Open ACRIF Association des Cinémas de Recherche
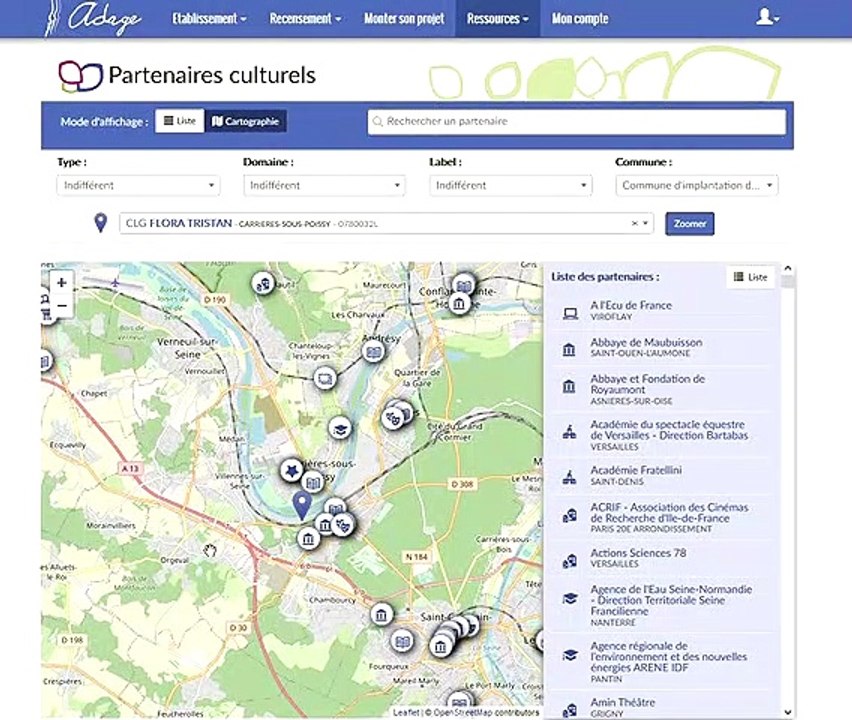Image resolution: width=852 pixels, height=720 pixels. tap(669, 517)
